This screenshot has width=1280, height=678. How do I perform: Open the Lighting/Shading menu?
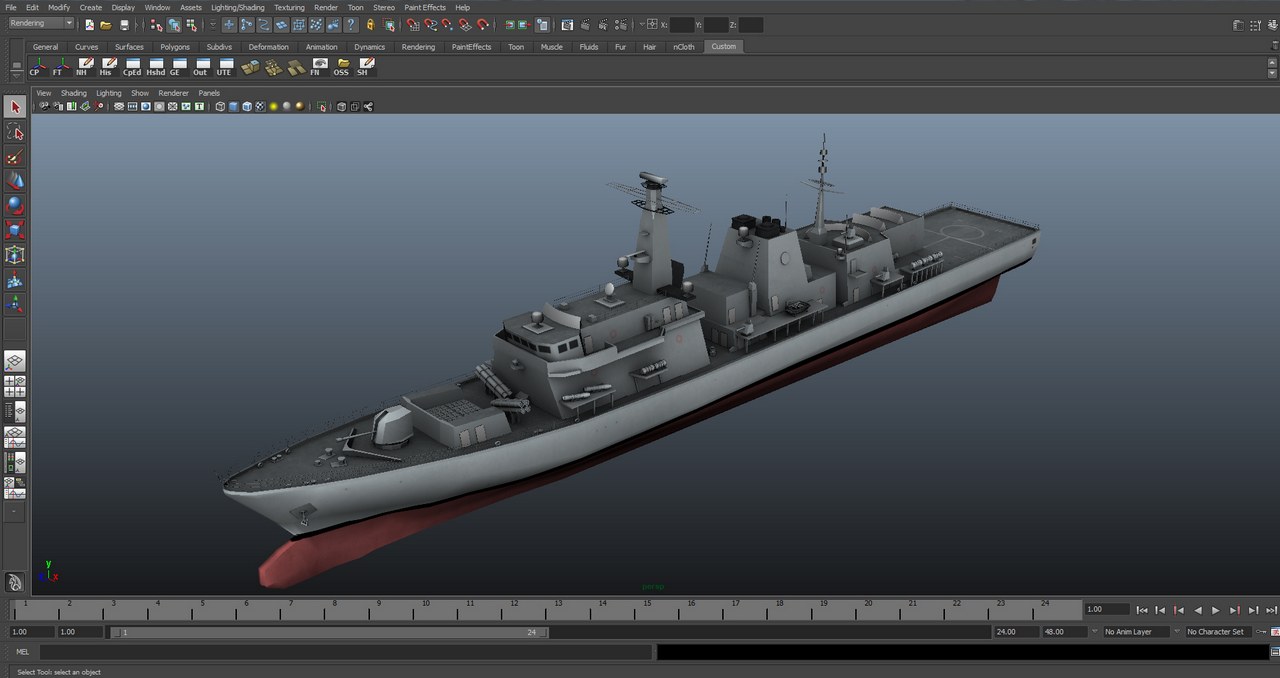click(237, 7)
